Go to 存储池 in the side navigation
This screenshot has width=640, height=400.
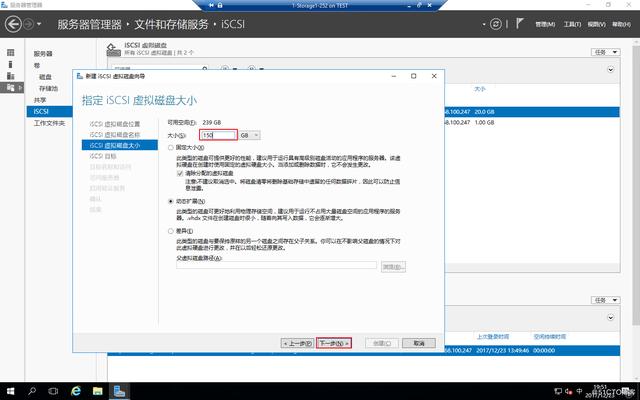point(48,88)
